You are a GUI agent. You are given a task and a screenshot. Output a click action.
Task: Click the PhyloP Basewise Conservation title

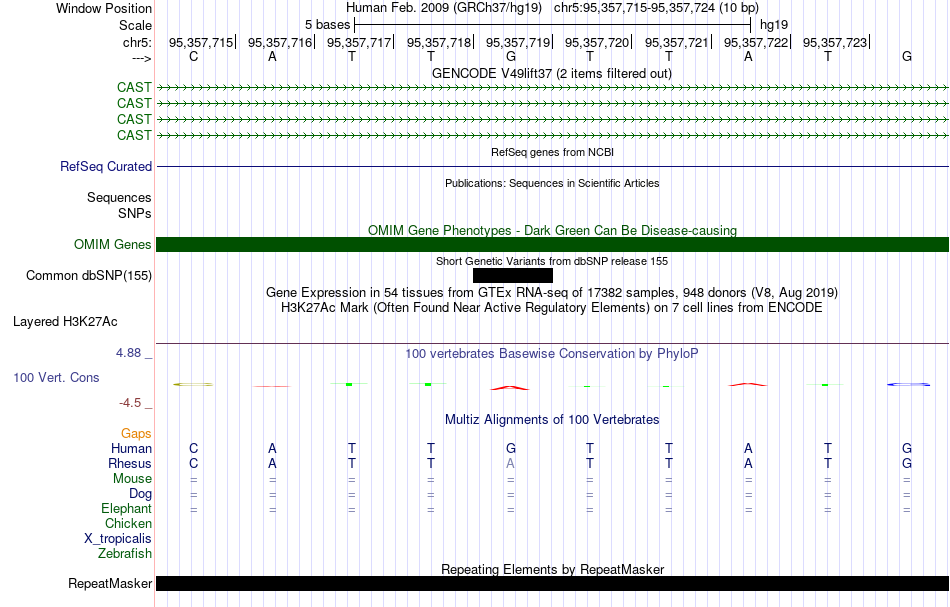click(552, 353)
